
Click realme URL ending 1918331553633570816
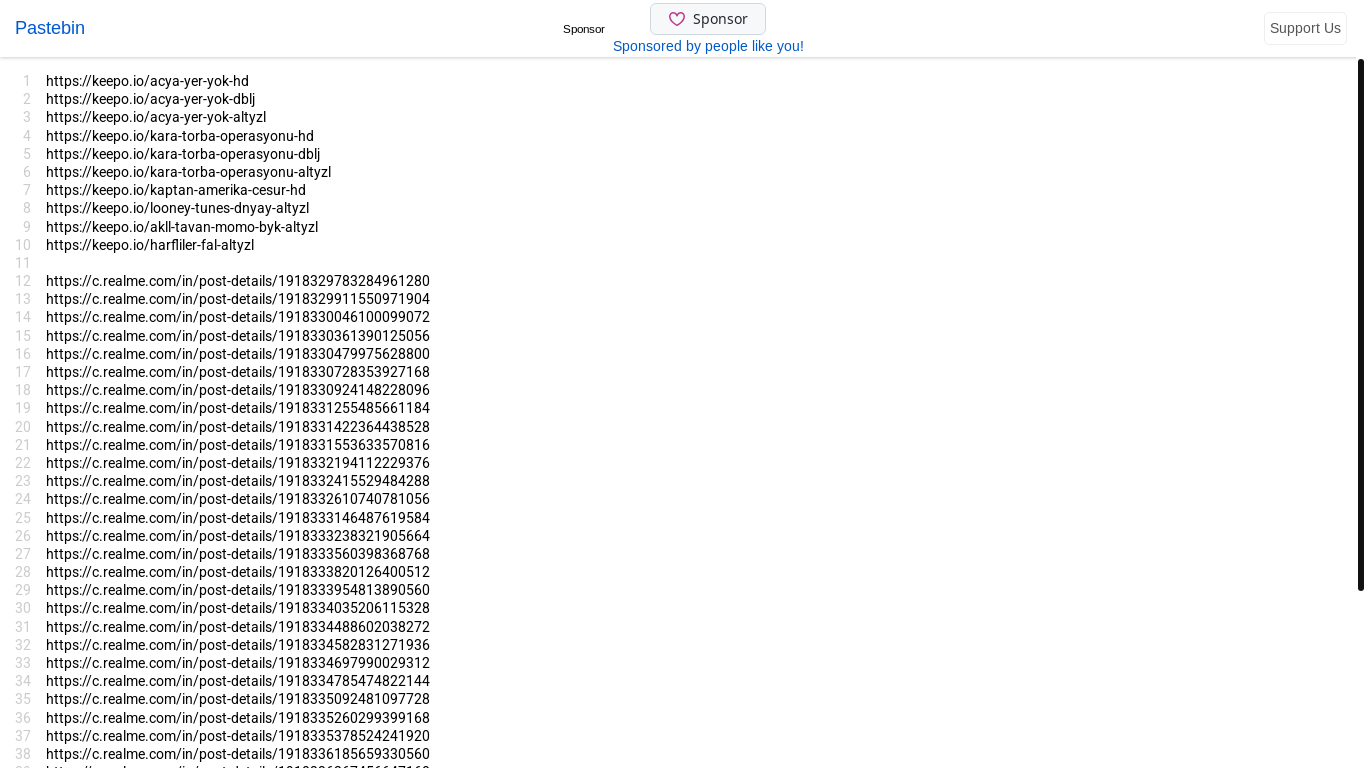click(x=238, y=445)
